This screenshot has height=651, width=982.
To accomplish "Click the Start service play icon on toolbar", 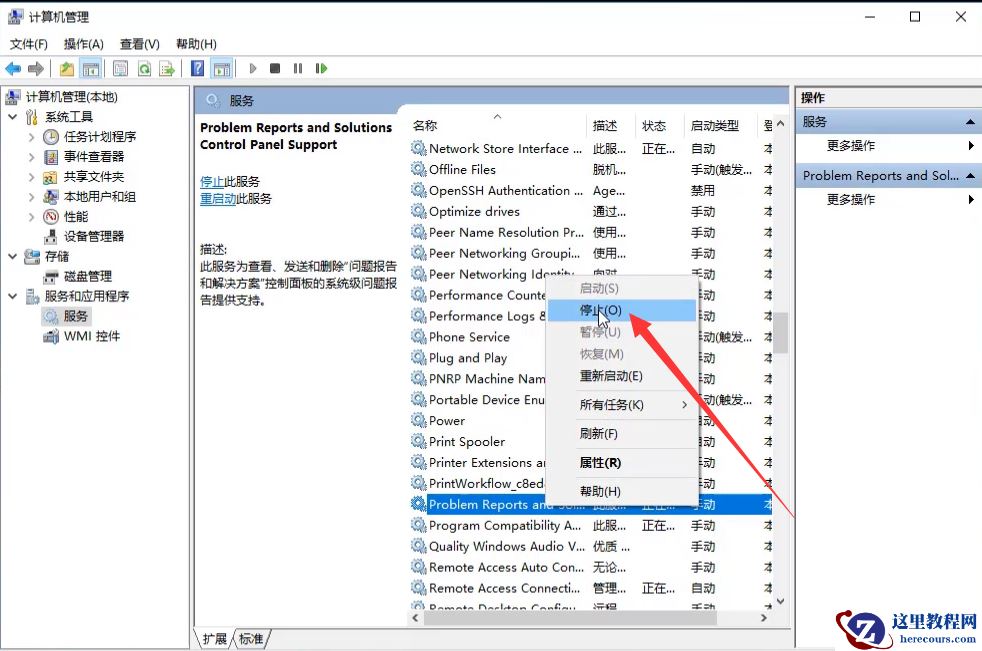I will pos(252,68).
